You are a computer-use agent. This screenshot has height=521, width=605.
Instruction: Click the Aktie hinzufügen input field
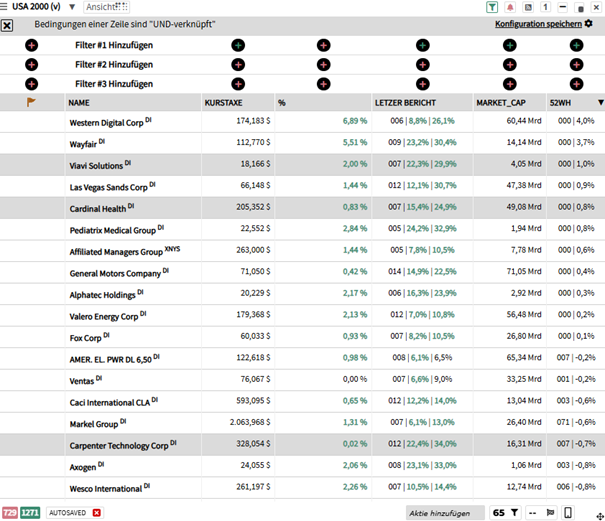439,512
